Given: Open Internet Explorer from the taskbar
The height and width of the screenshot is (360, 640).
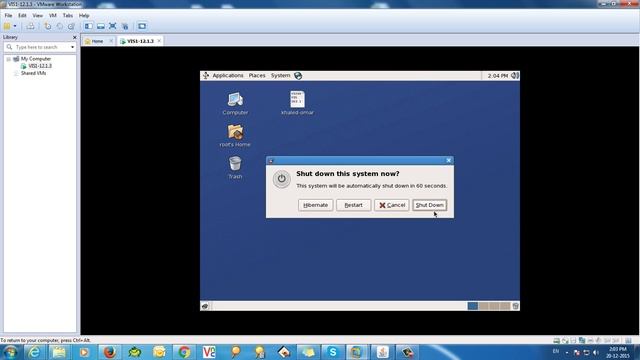Looking at the screenshot, I should point(34,352).
